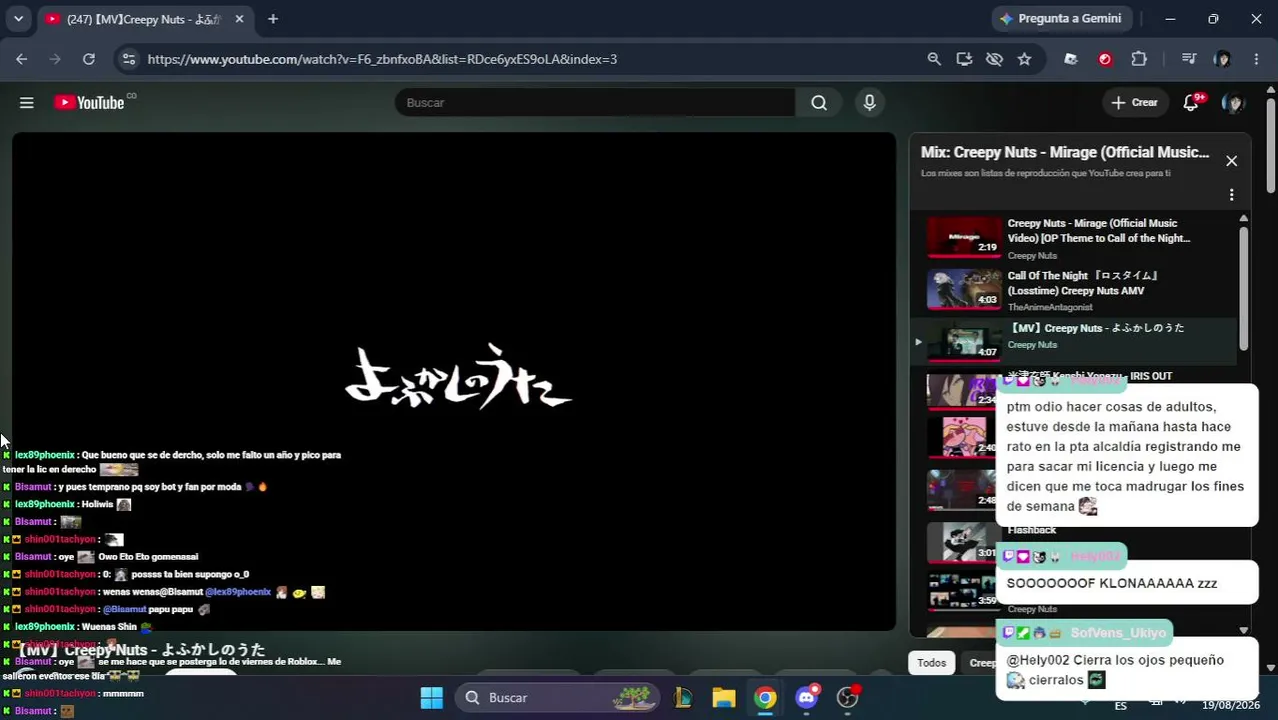Open a new browser tab
The width and height of the screenshot is (1278, 720).
coord(273,19)
